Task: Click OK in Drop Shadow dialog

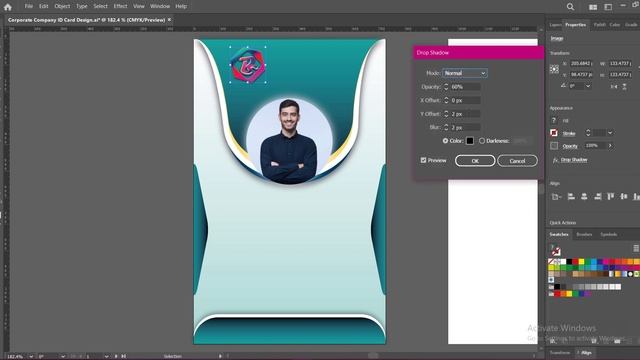Action: (475, 161)
